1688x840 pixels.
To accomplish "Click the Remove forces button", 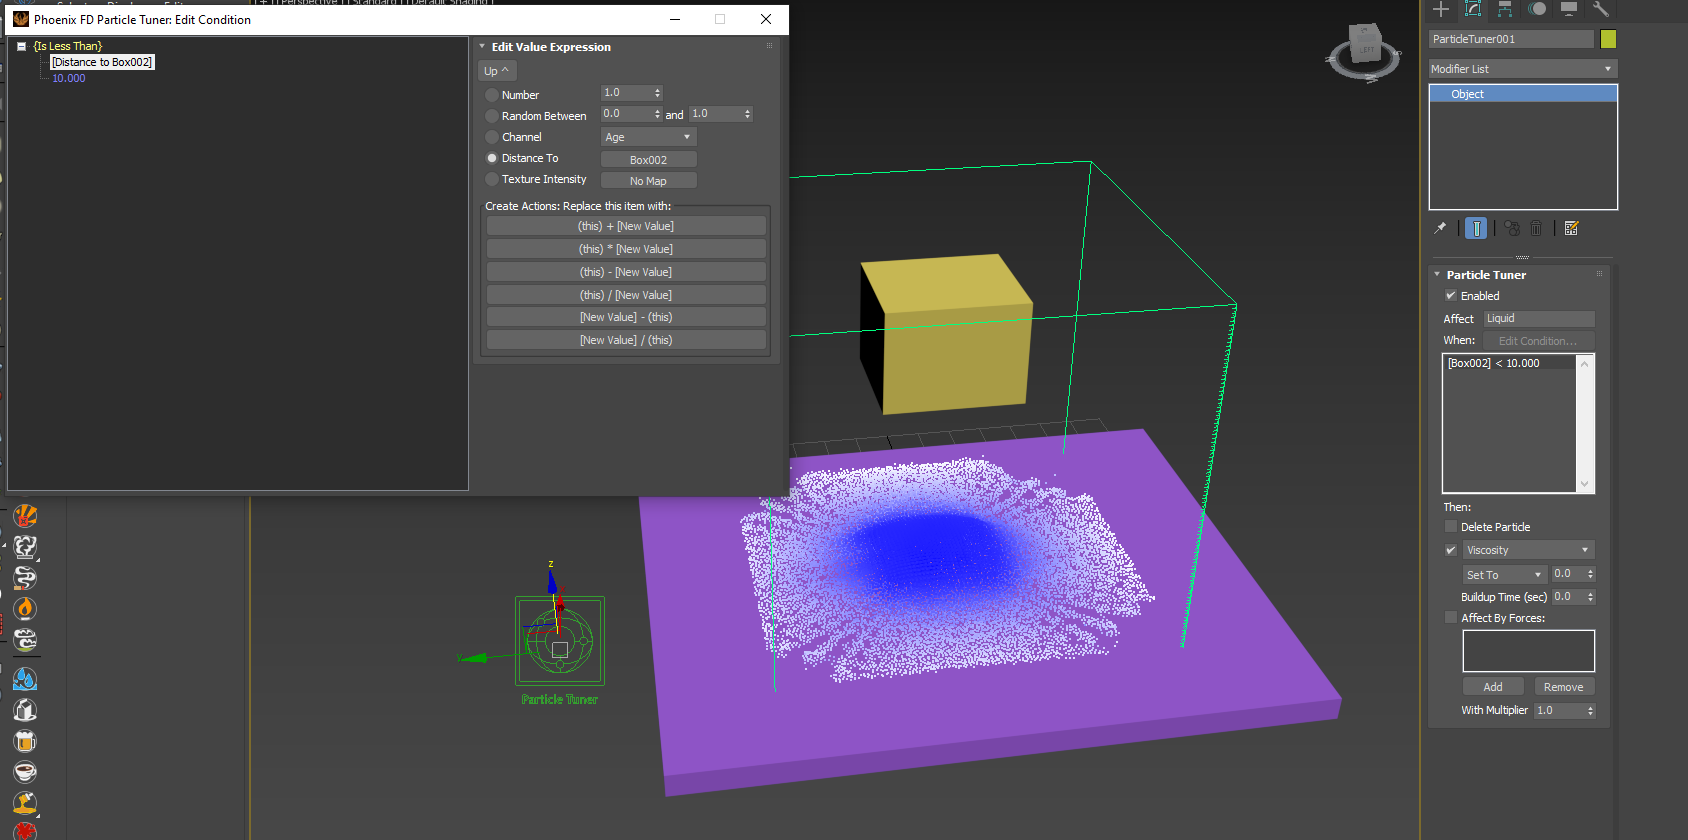I will tap(1564, 687).
